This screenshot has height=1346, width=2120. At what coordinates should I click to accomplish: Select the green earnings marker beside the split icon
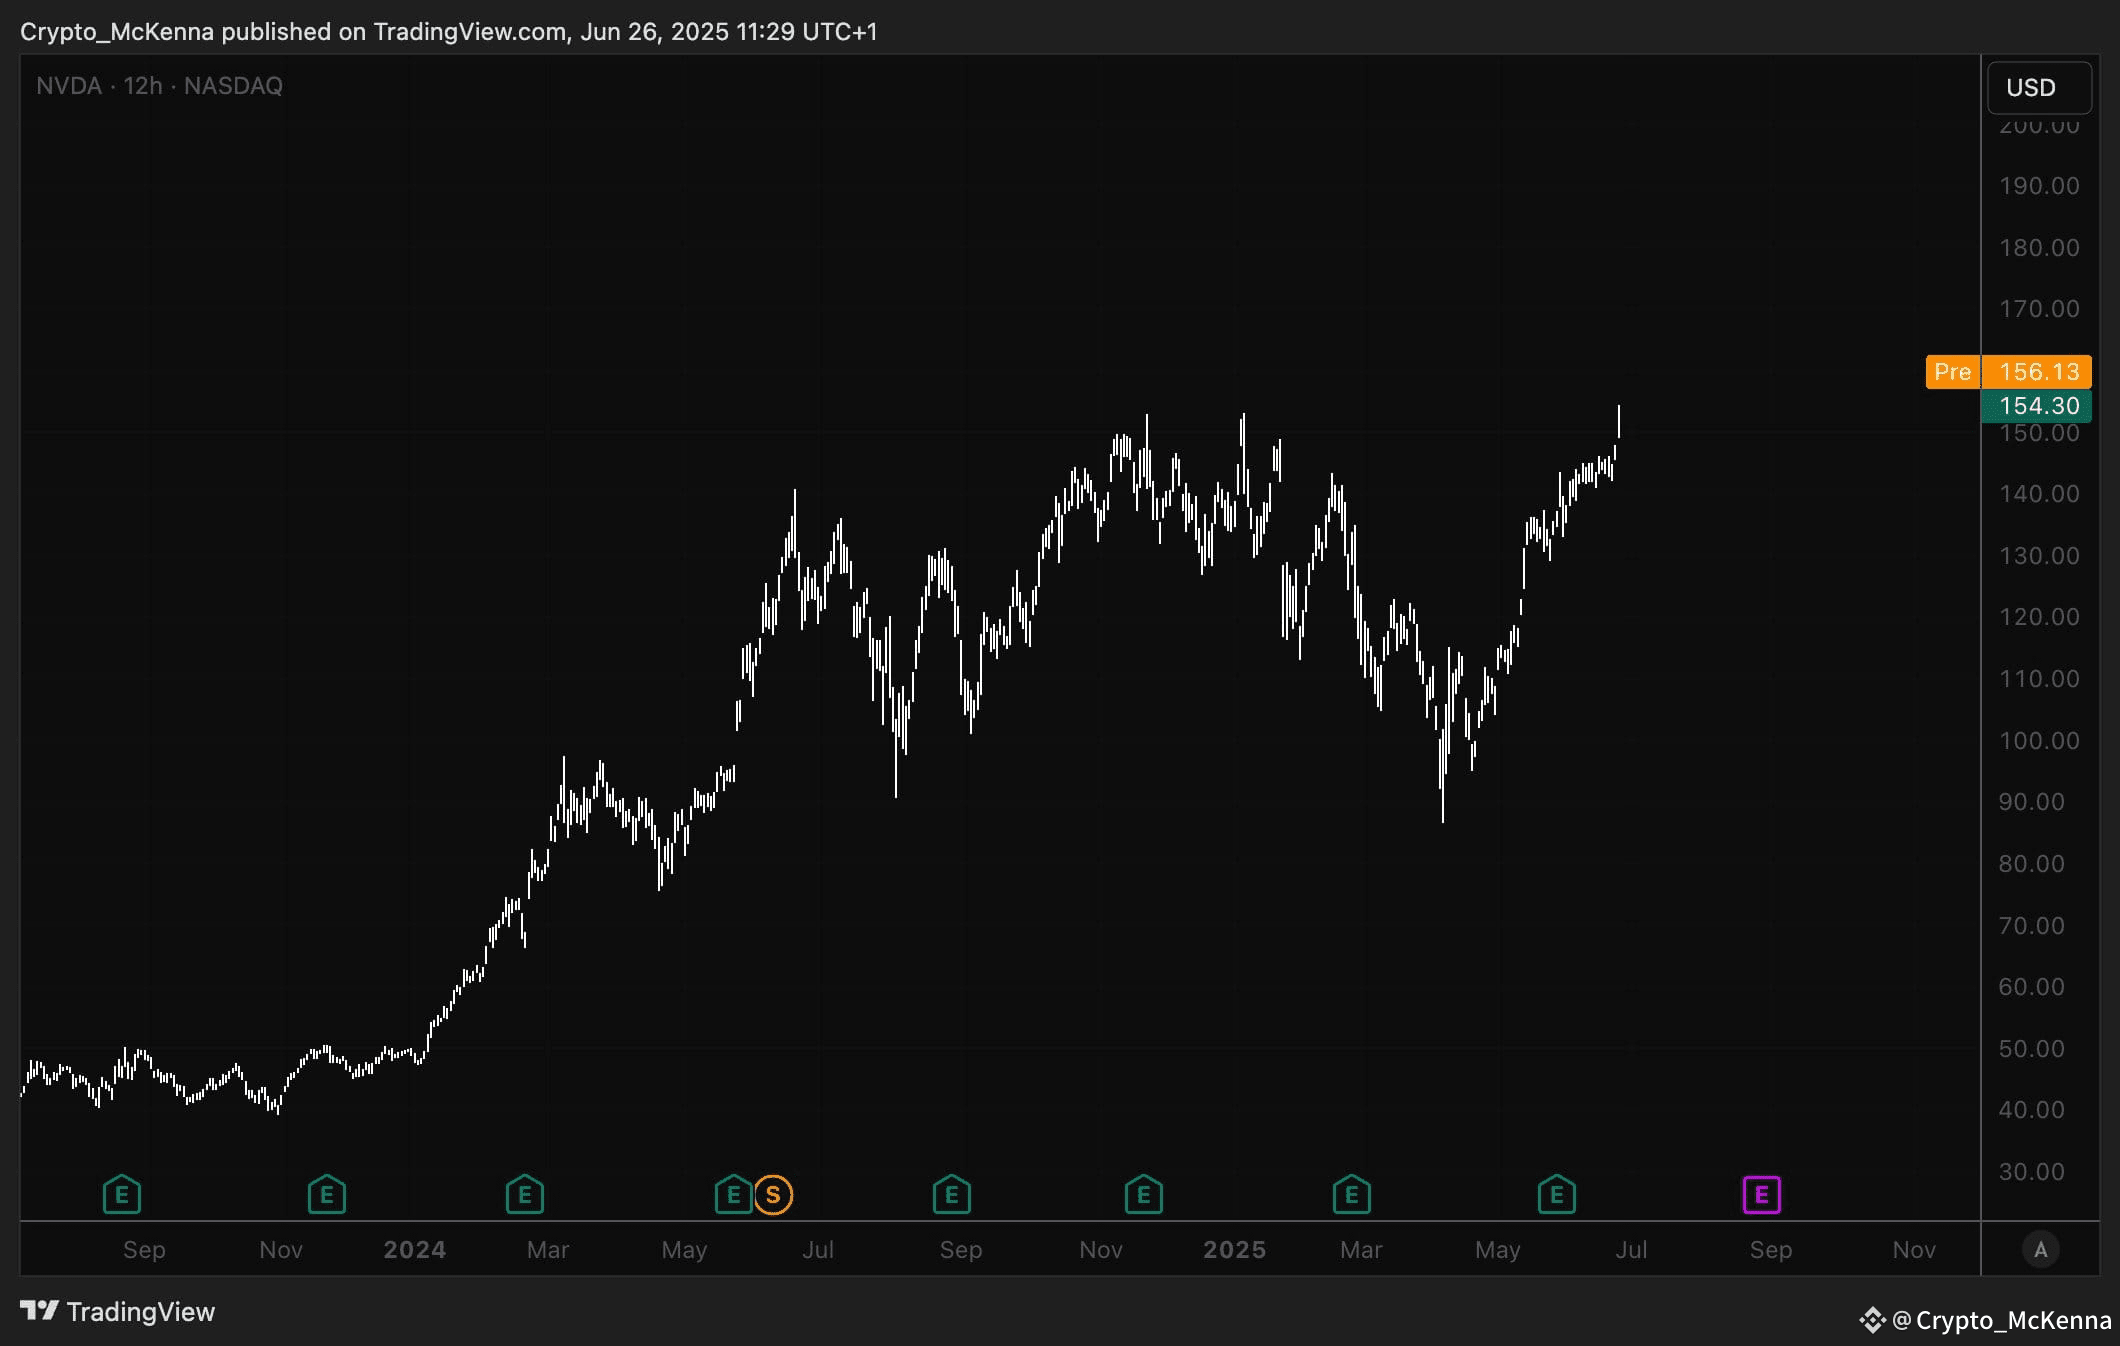(733, 1194)
